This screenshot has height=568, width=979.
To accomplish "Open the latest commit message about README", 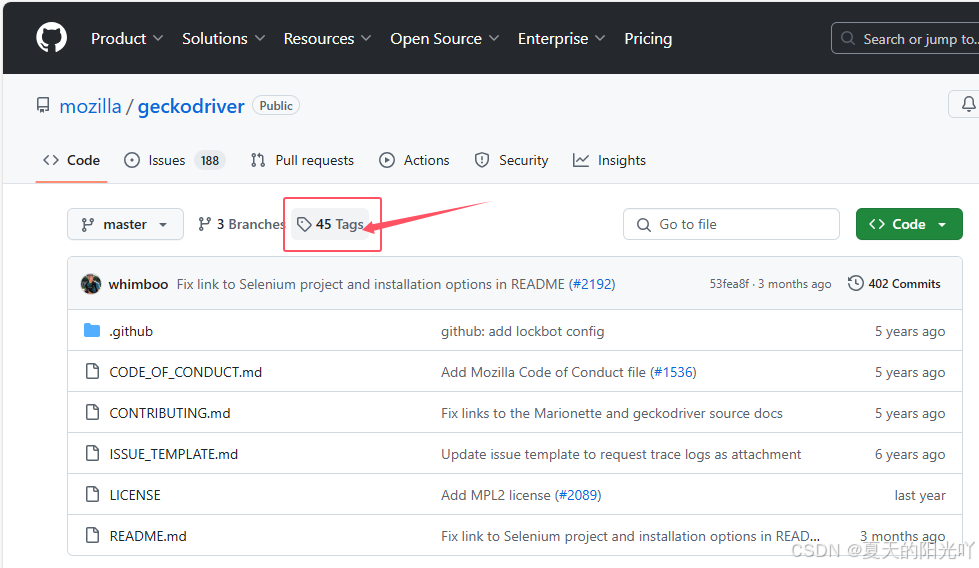I will 372,284.
